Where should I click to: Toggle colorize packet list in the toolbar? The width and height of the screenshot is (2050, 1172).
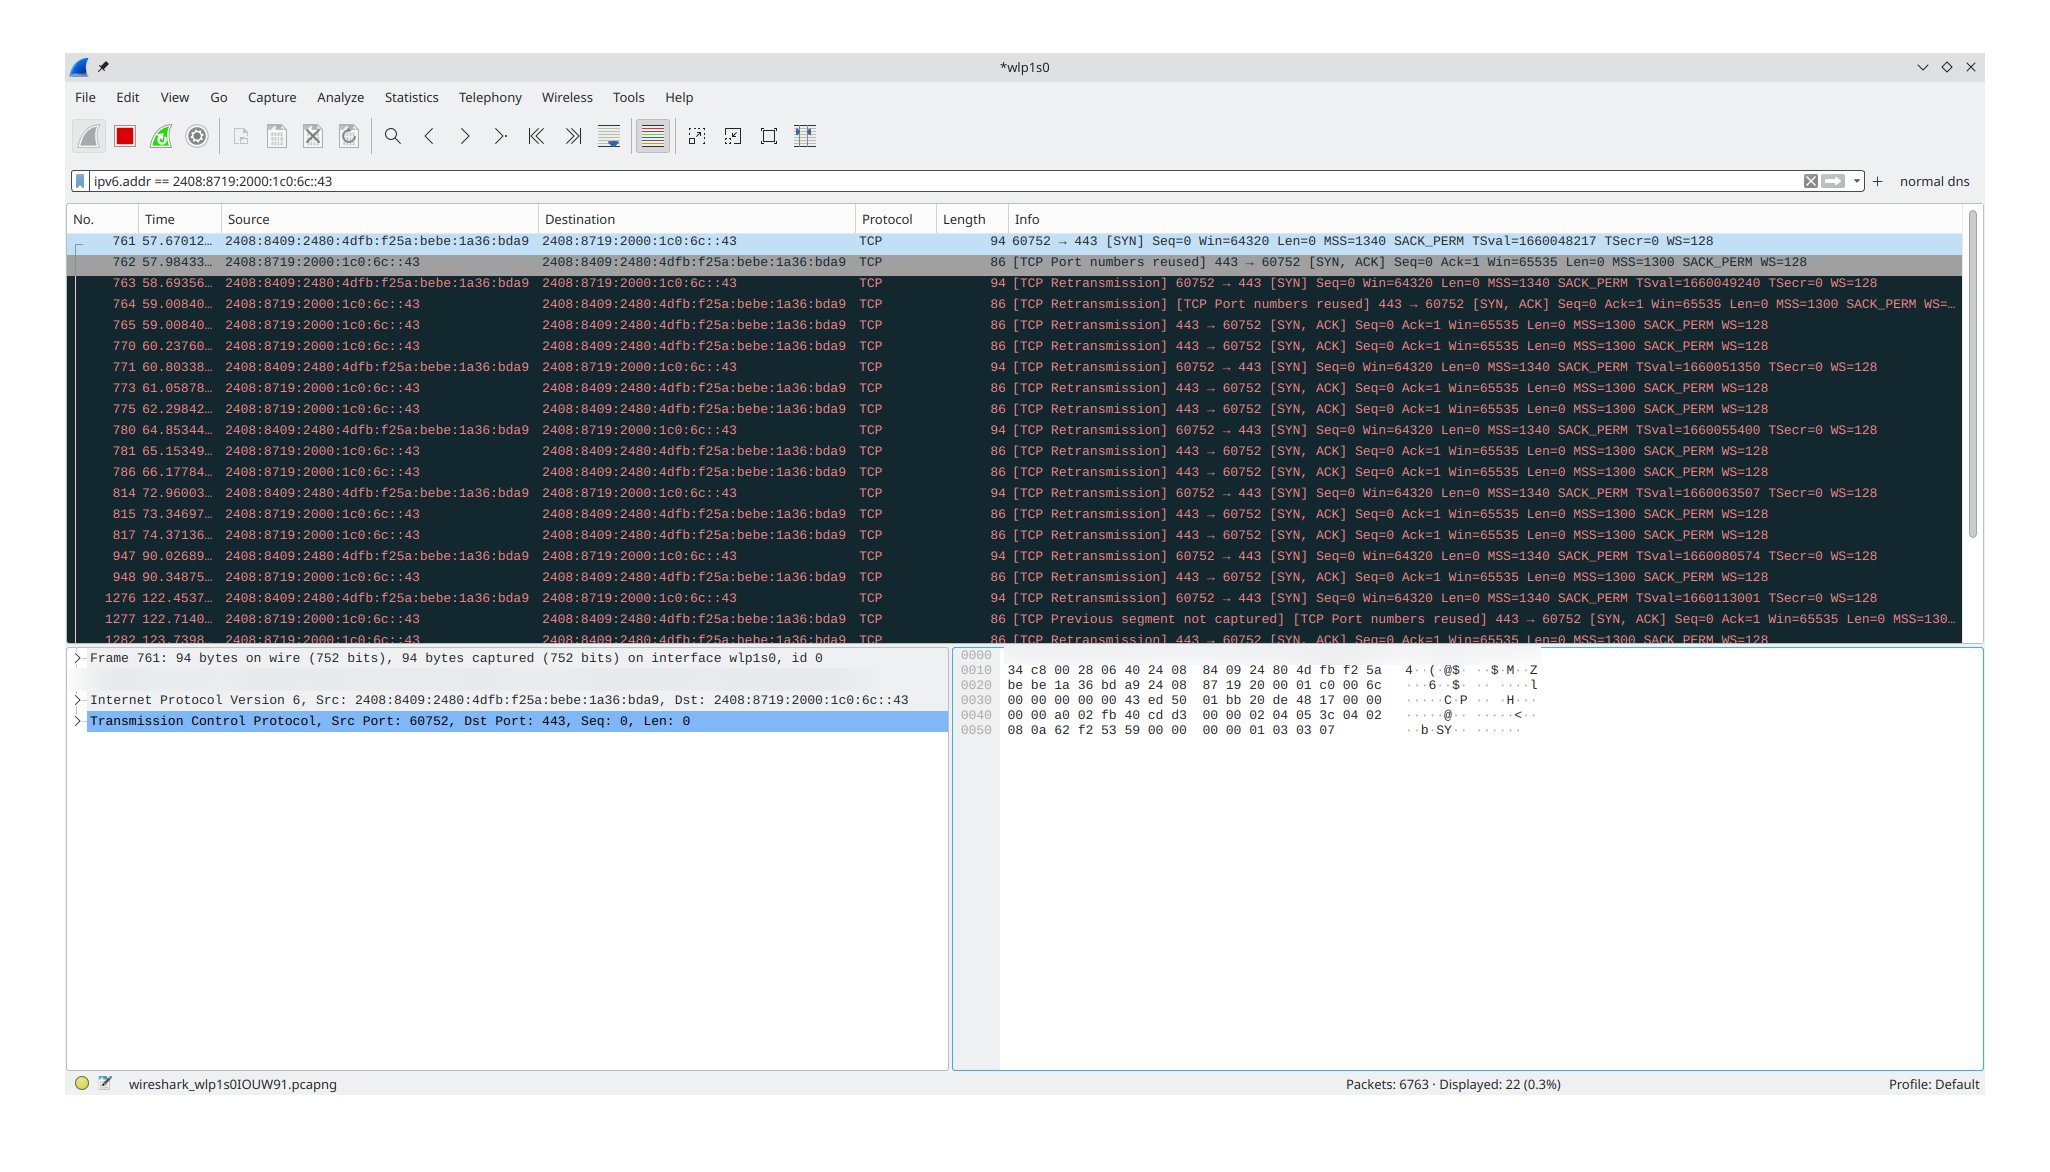pos(653,136)
